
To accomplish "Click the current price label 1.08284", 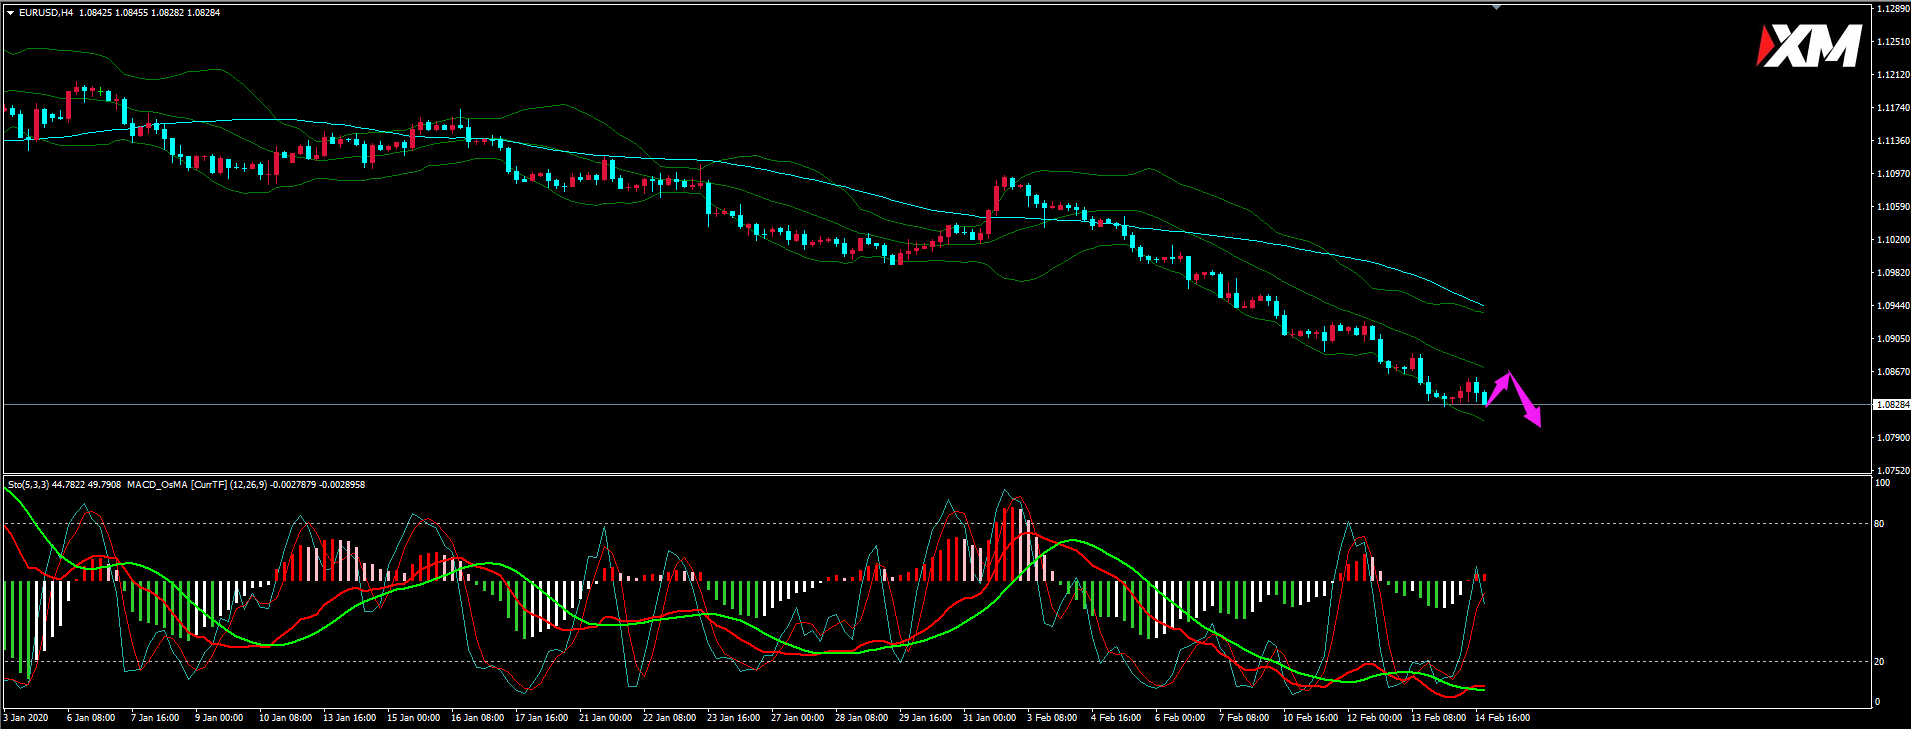I will click(x=1891, y=405).
